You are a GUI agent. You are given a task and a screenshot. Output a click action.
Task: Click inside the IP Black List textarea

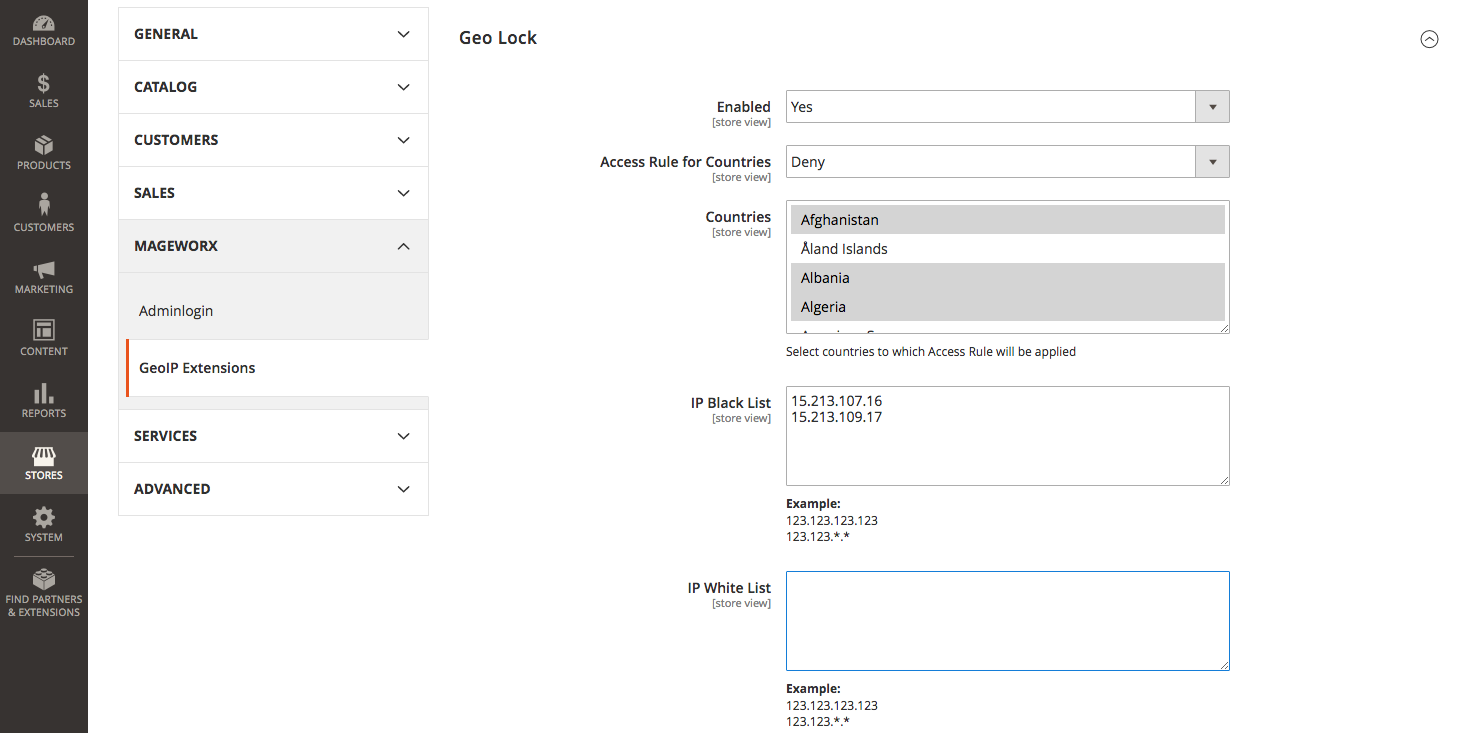(1007, 436)
